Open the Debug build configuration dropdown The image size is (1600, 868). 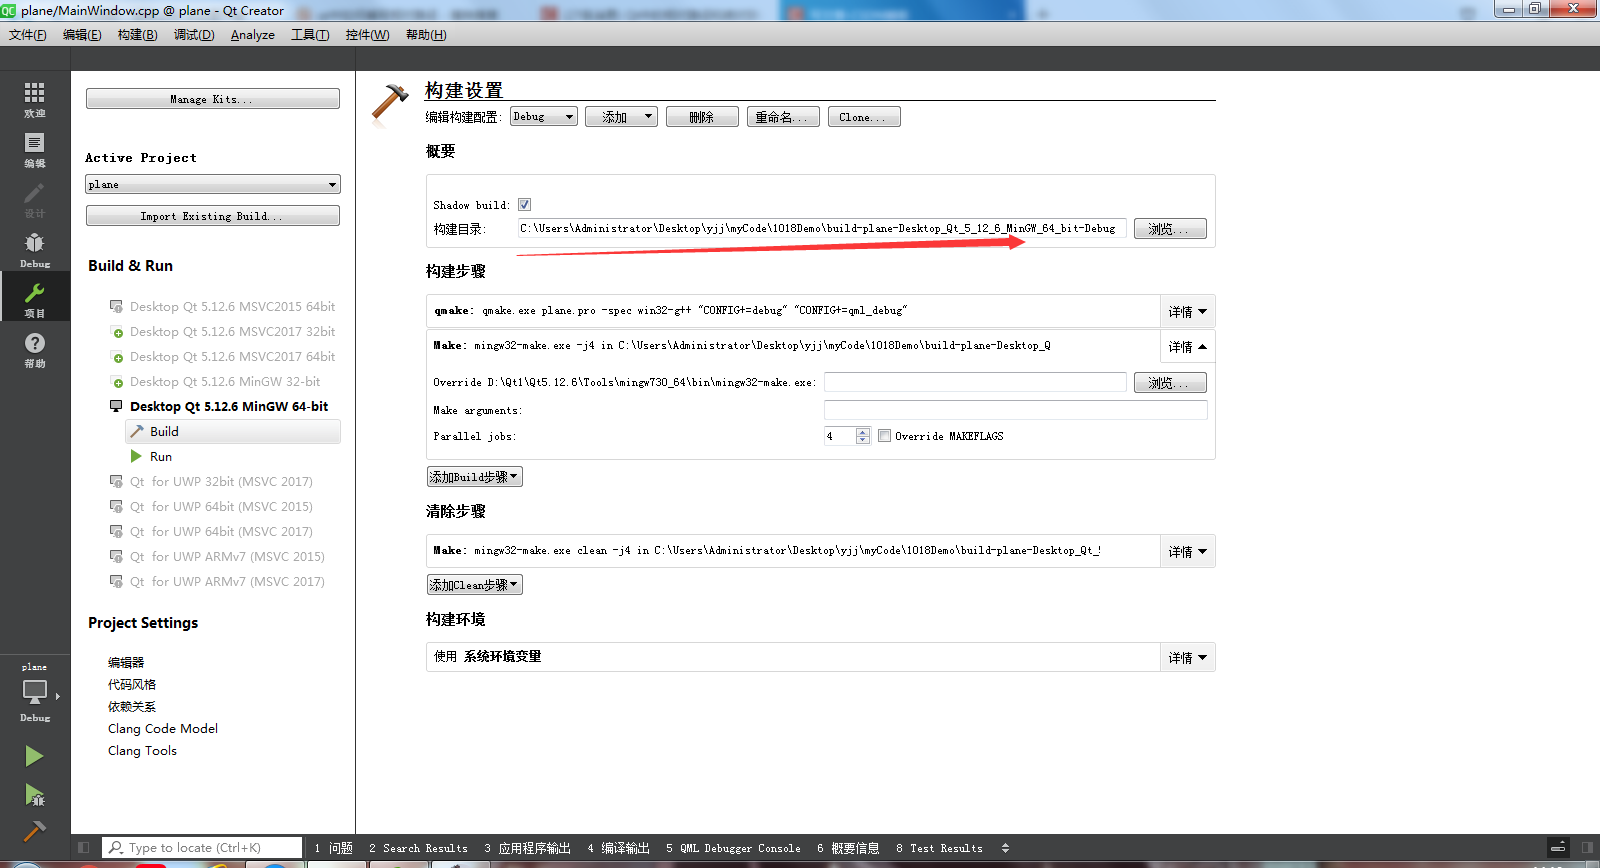point(543,117)
